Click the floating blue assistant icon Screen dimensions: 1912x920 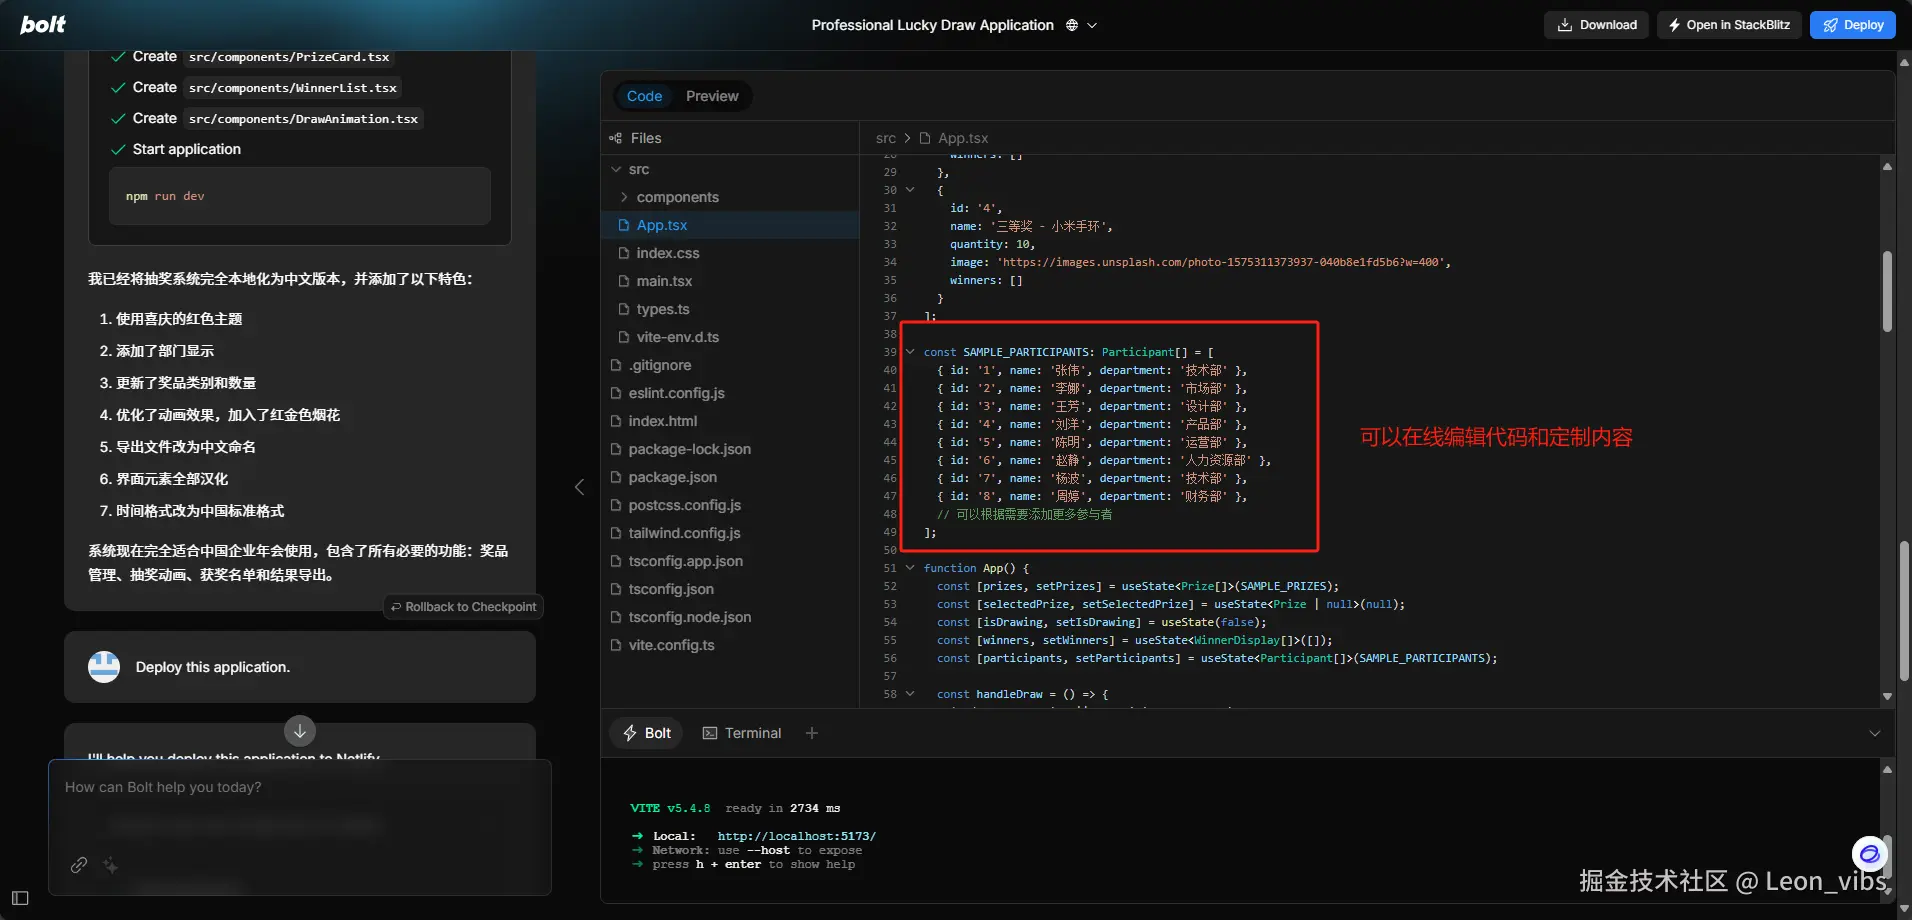[1869, 854]
